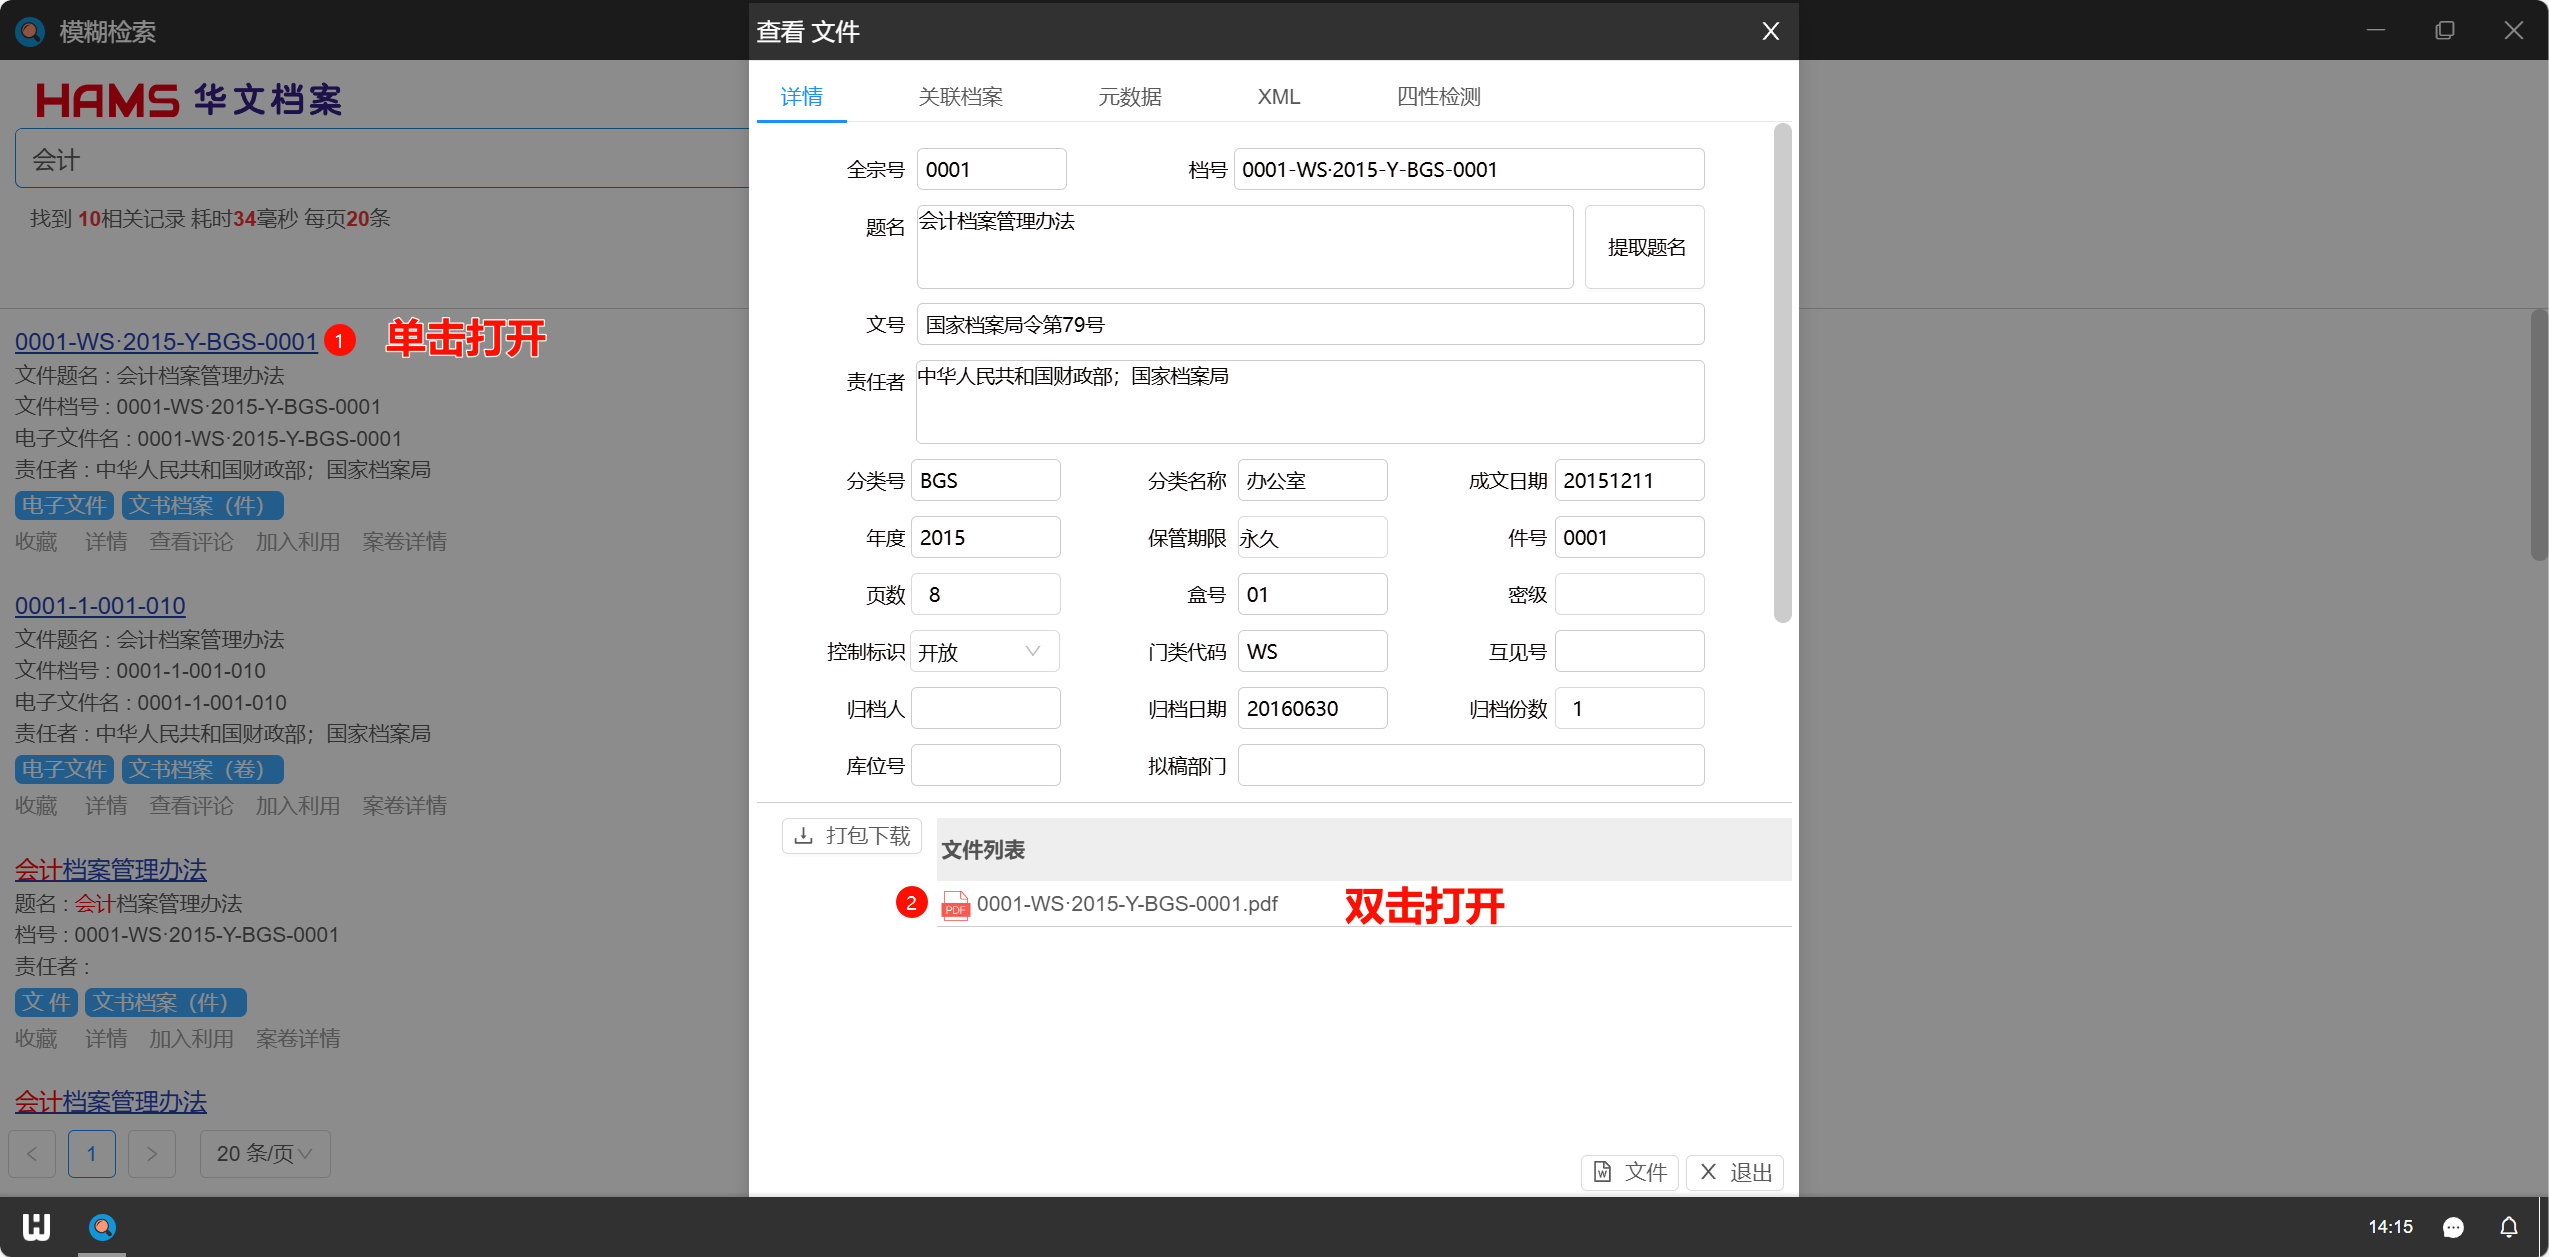The width and height of the screenshot is (2549, 1257).
Task: Click the 打包下载 download button
Action: 852,835
